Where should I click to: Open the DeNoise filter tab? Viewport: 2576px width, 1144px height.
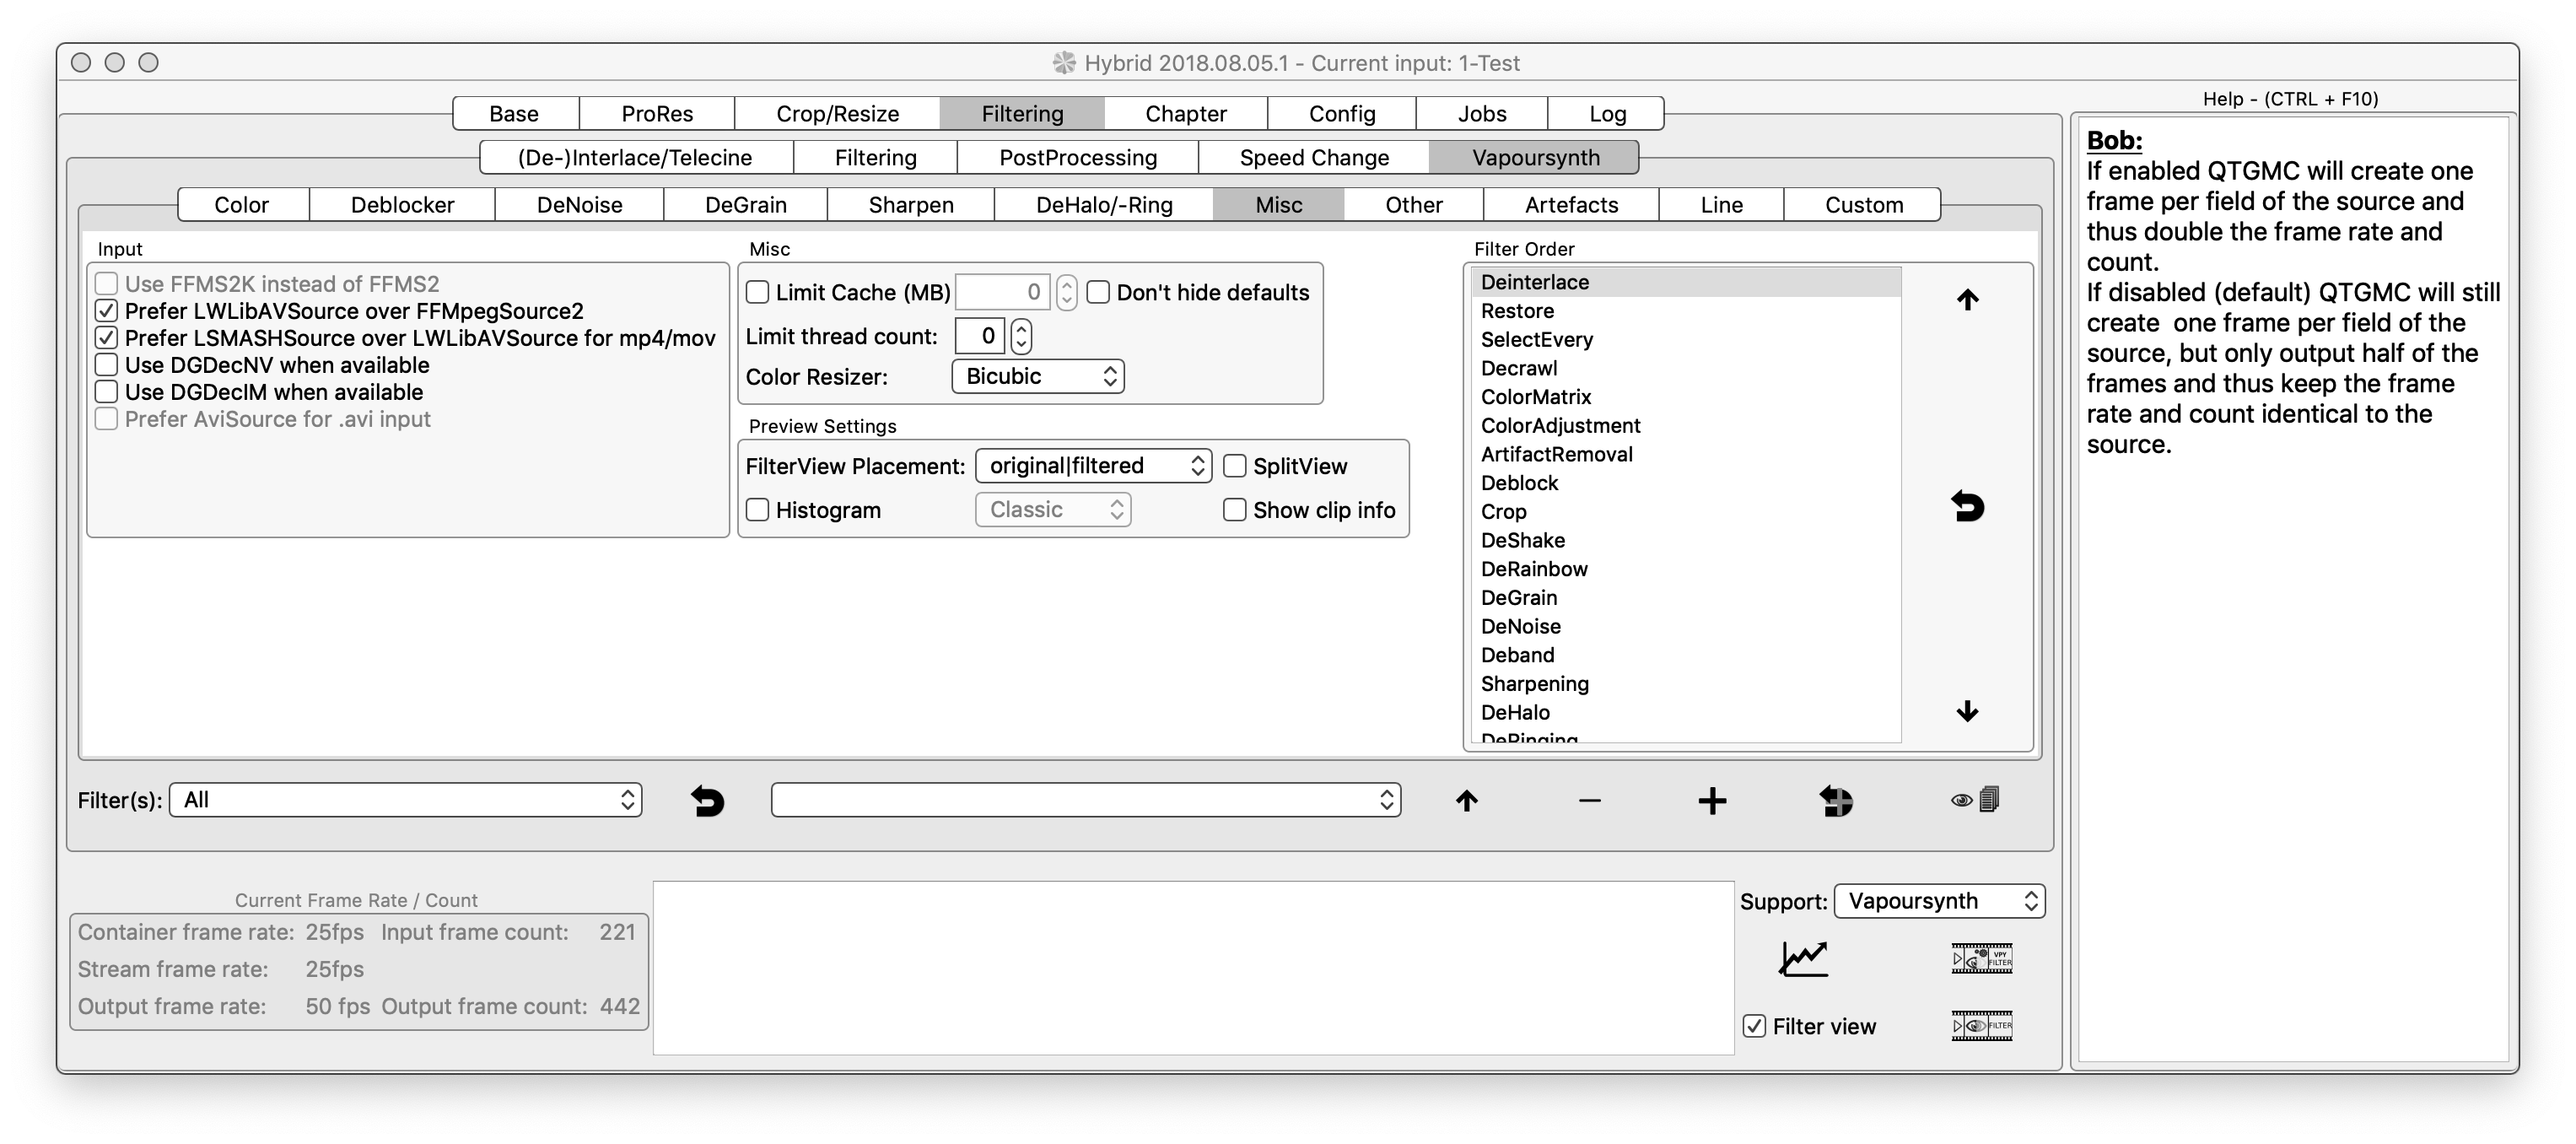[579, 205]
